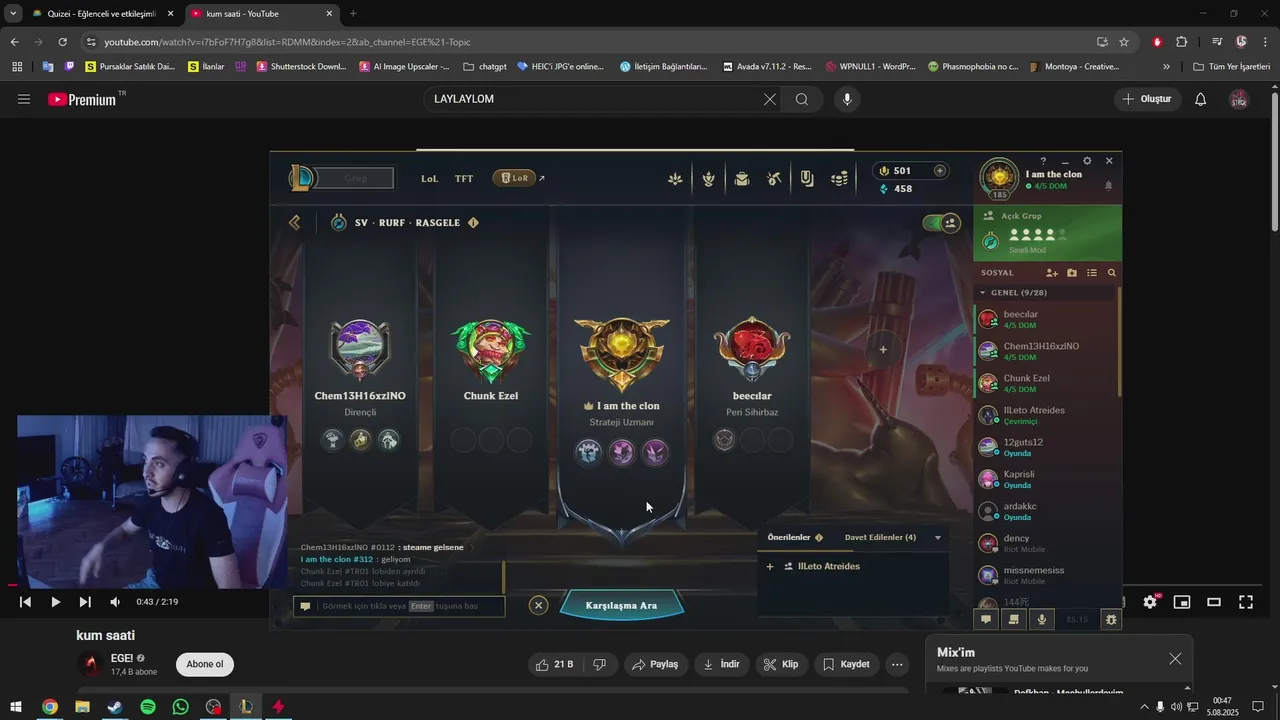Open the loot icon in League client header

807,179
